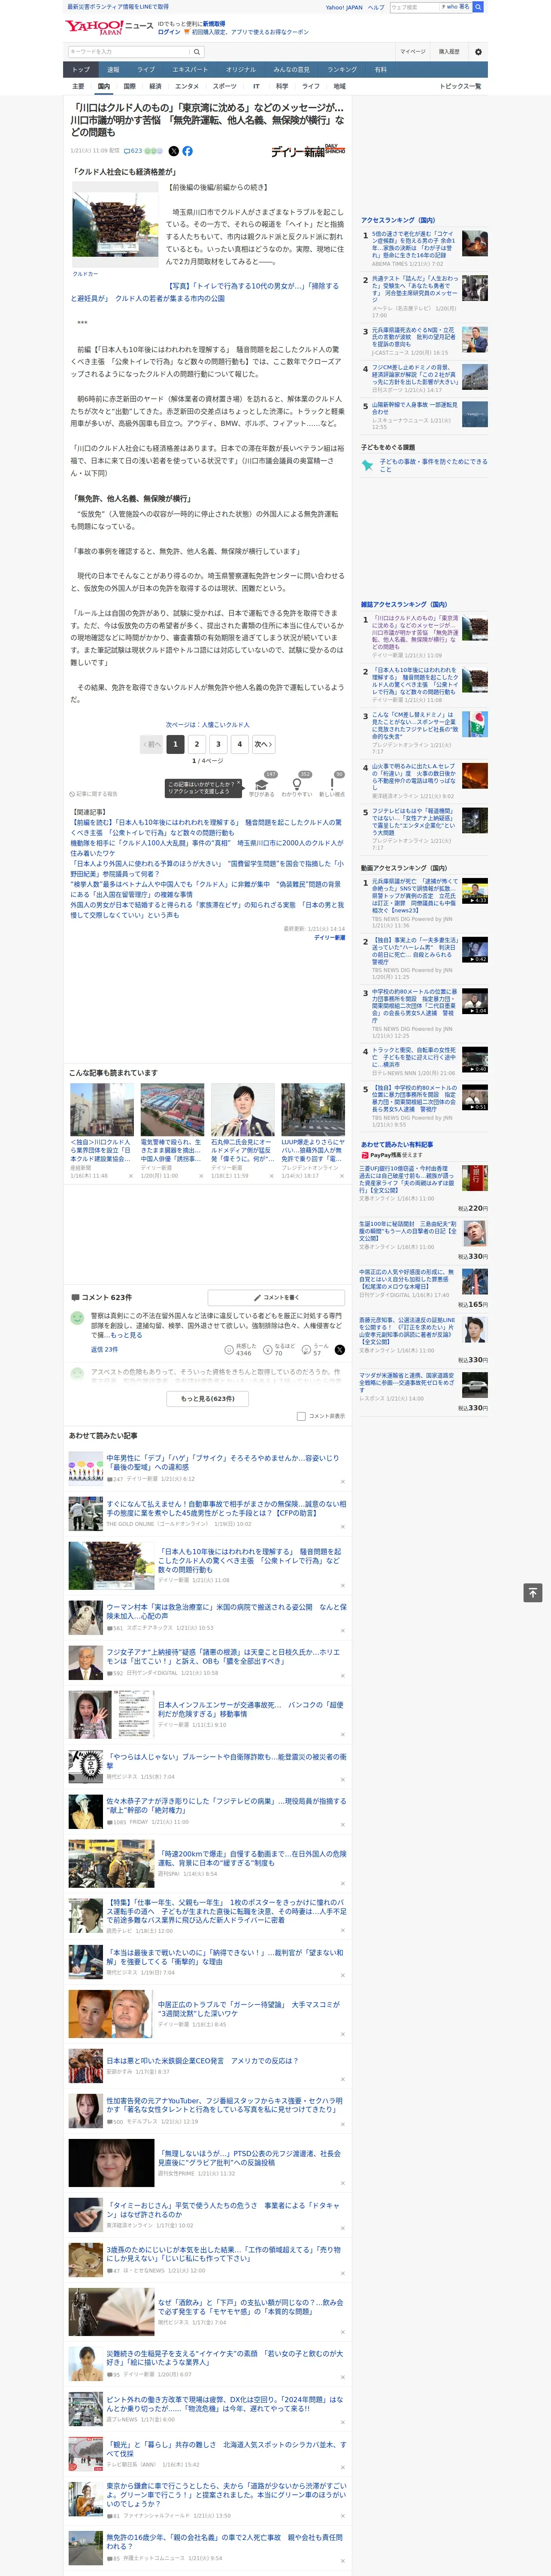Open the オリジナル tab
The height and width of the screenshot is (2576, 551).
pyautogui.click(x=241, y=70)
